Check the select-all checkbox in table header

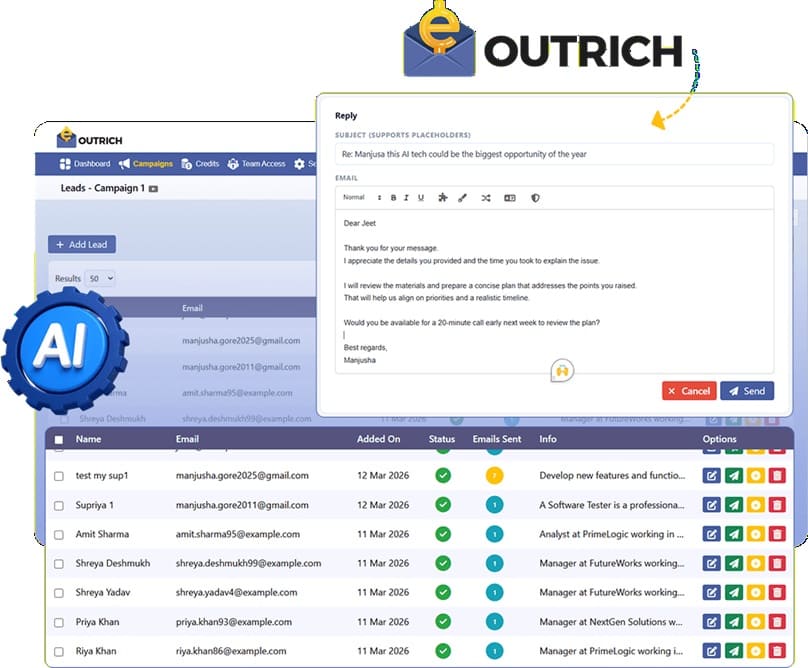tap(59, 439)
